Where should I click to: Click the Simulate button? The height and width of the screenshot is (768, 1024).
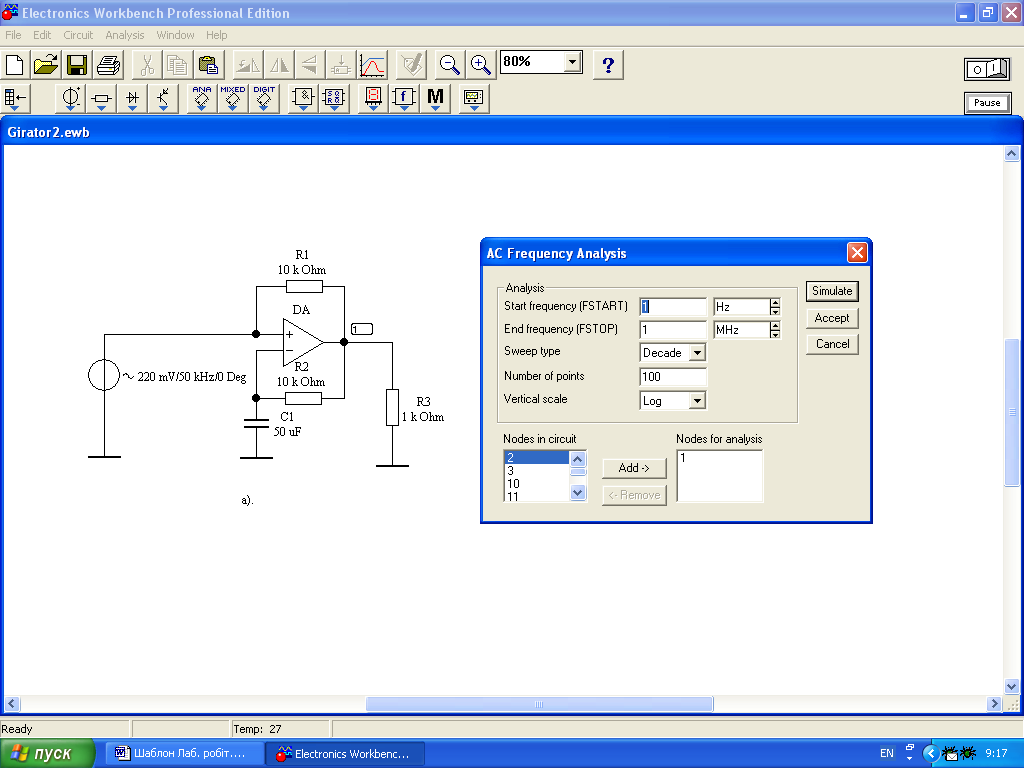point(832,291)
